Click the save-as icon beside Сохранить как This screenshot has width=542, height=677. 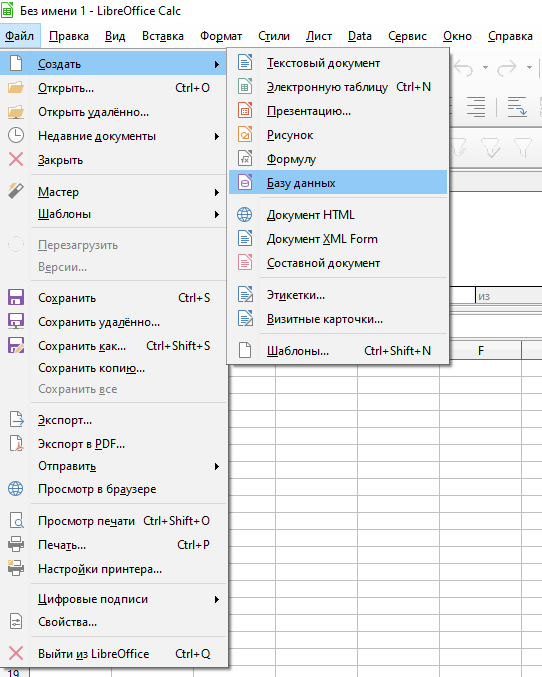click(x=16, y=345)
